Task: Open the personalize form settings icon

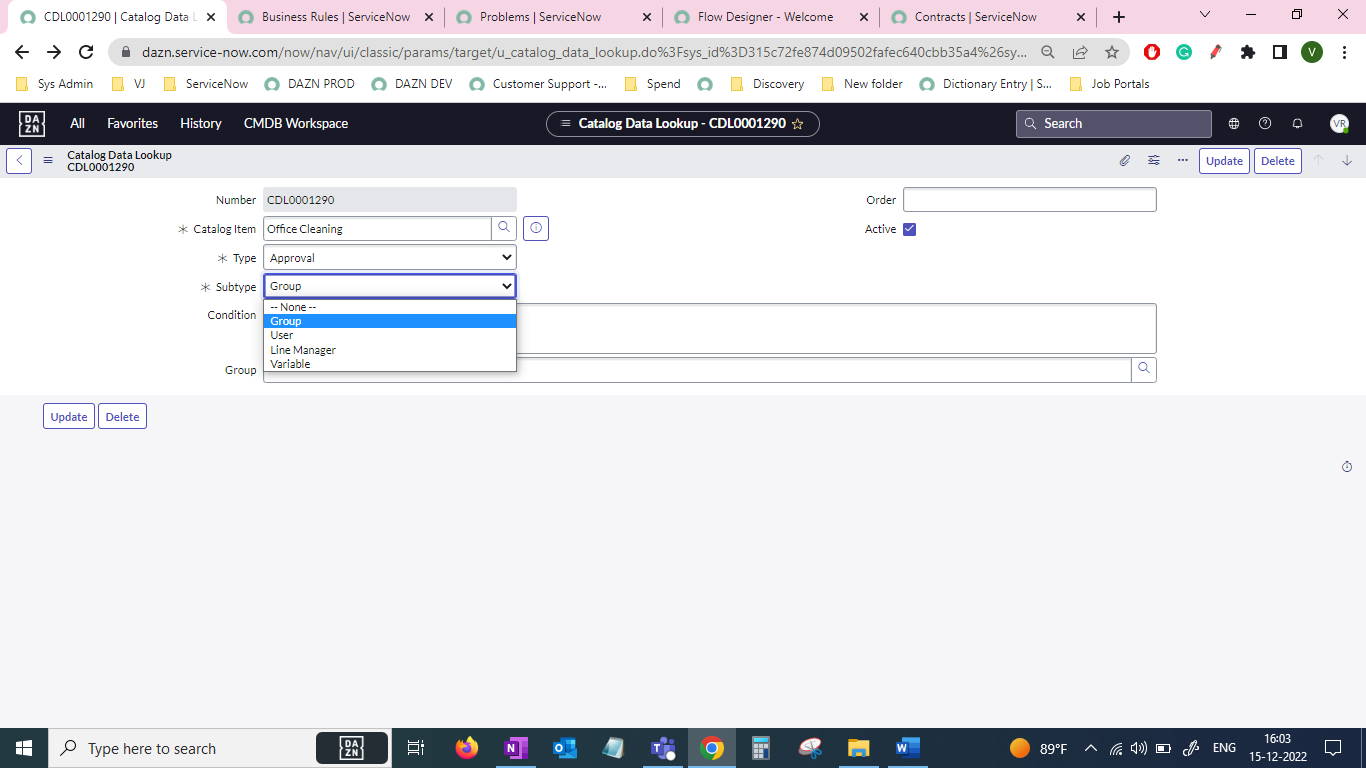Action: [1154, 161]
